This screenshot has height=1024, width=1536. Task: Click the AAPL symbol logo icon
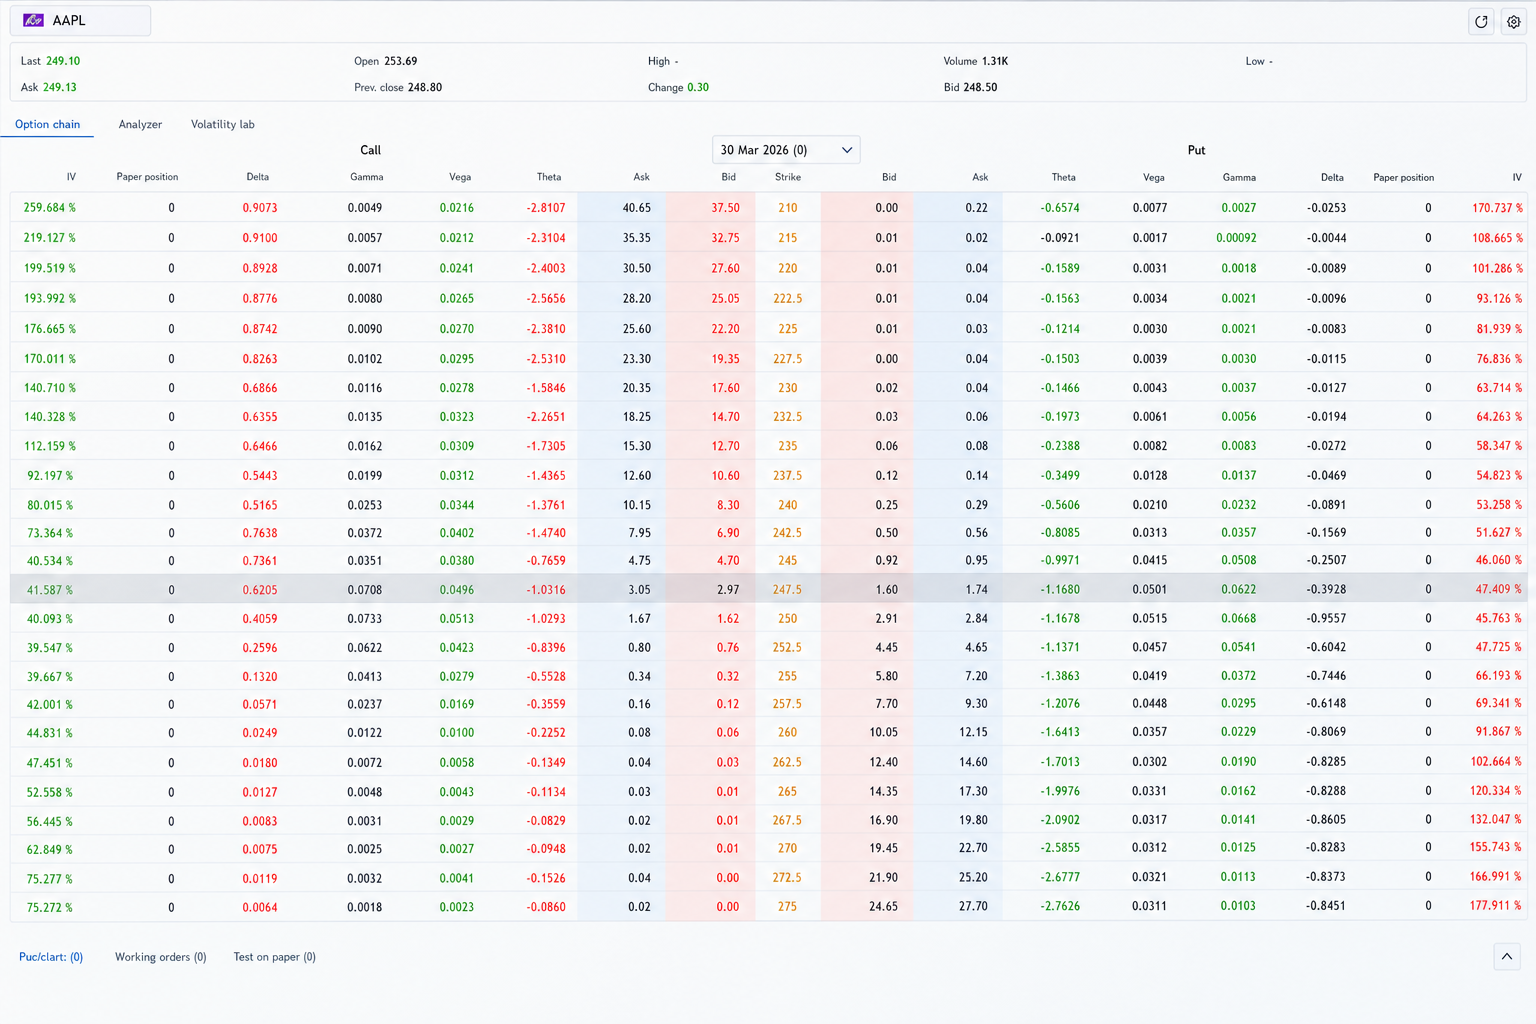[x=34, y=20]
